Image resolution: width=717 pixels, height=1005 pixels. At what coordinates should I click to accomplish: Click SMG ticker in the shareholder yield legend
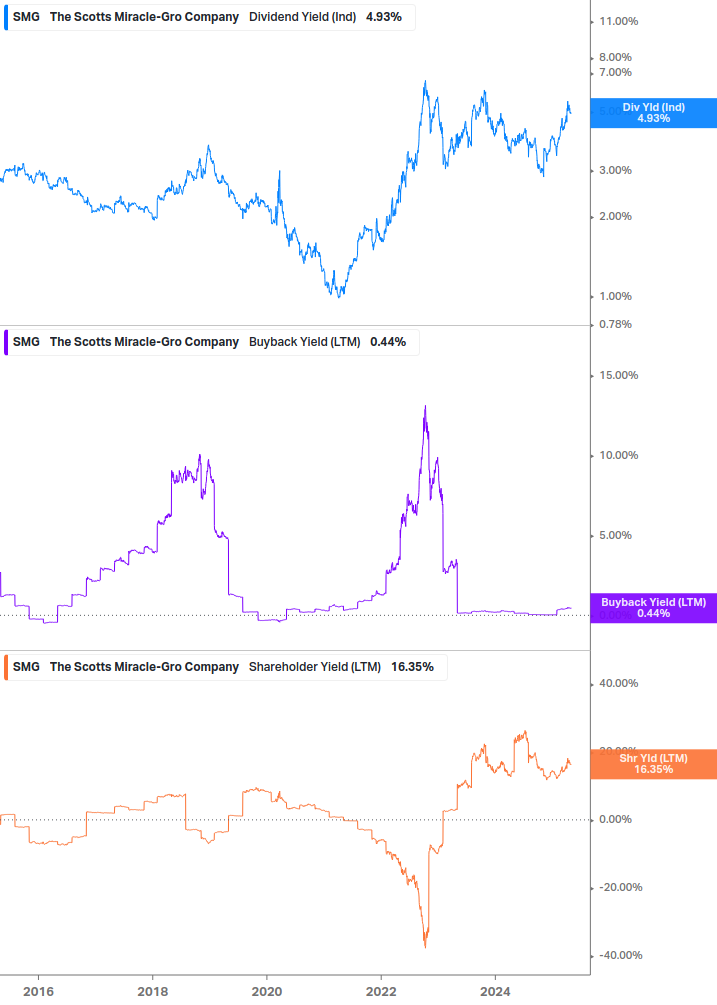pos(26,667)
